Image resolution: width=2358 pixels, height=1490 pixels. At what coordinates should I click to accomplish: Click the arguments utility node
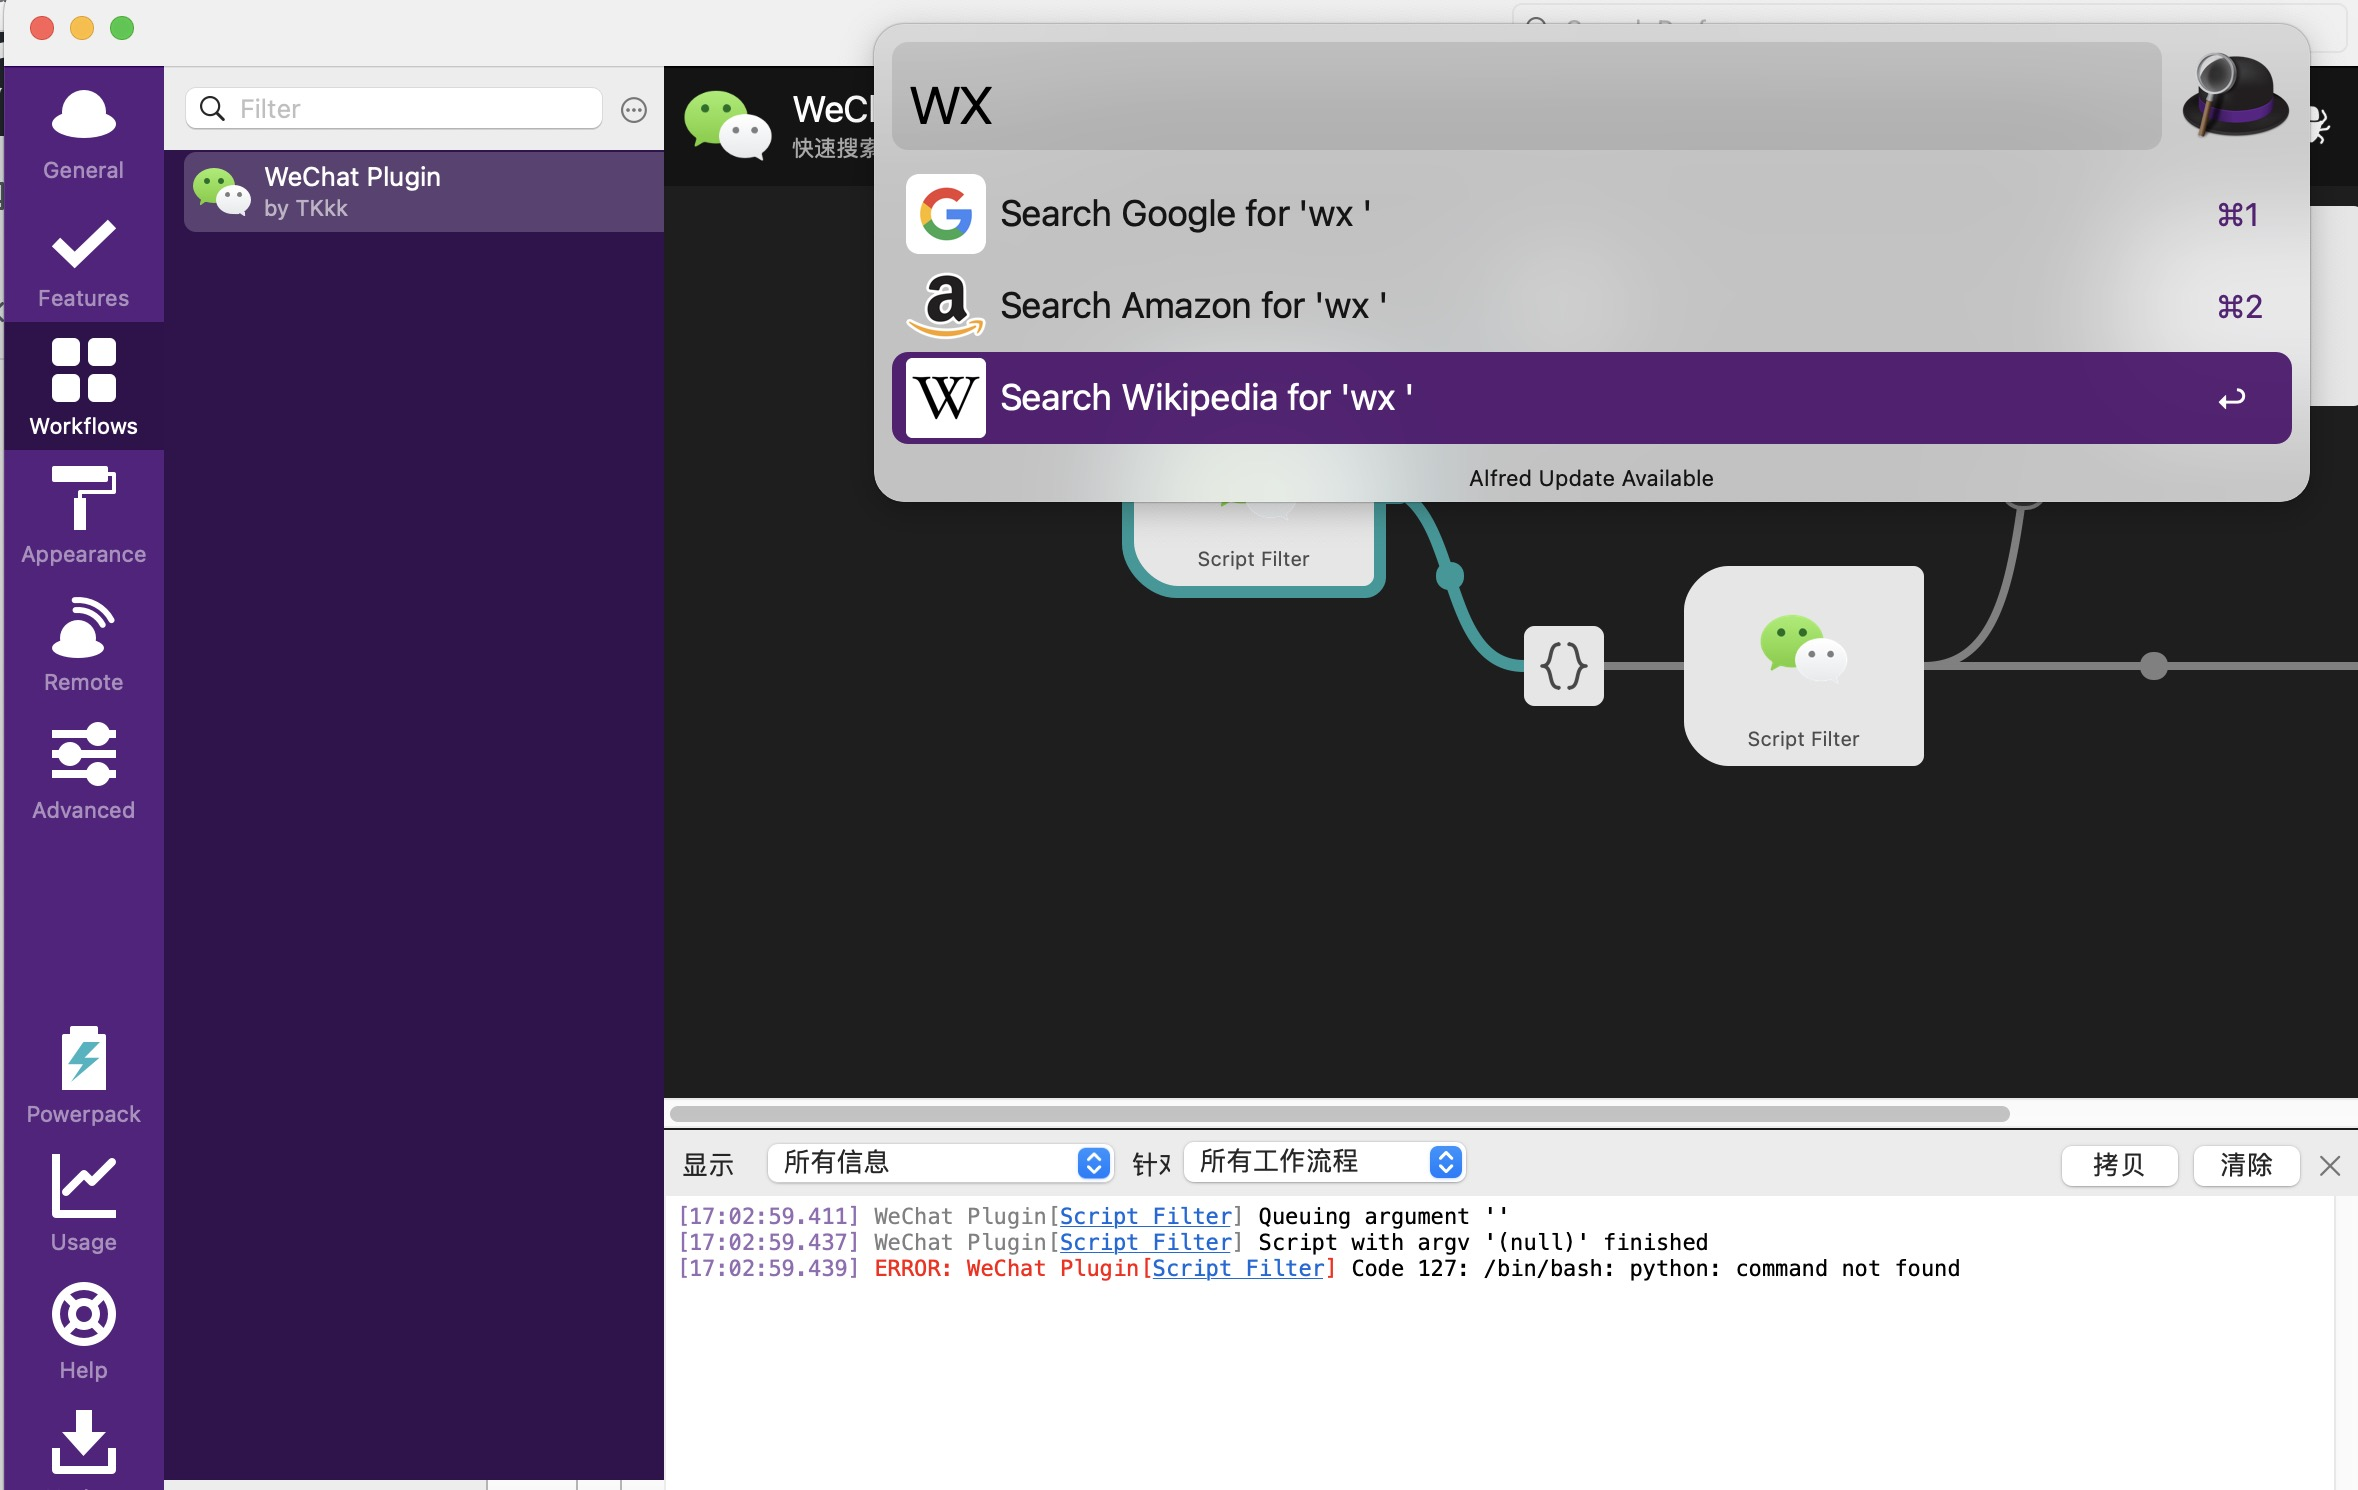click(1562, 665)
